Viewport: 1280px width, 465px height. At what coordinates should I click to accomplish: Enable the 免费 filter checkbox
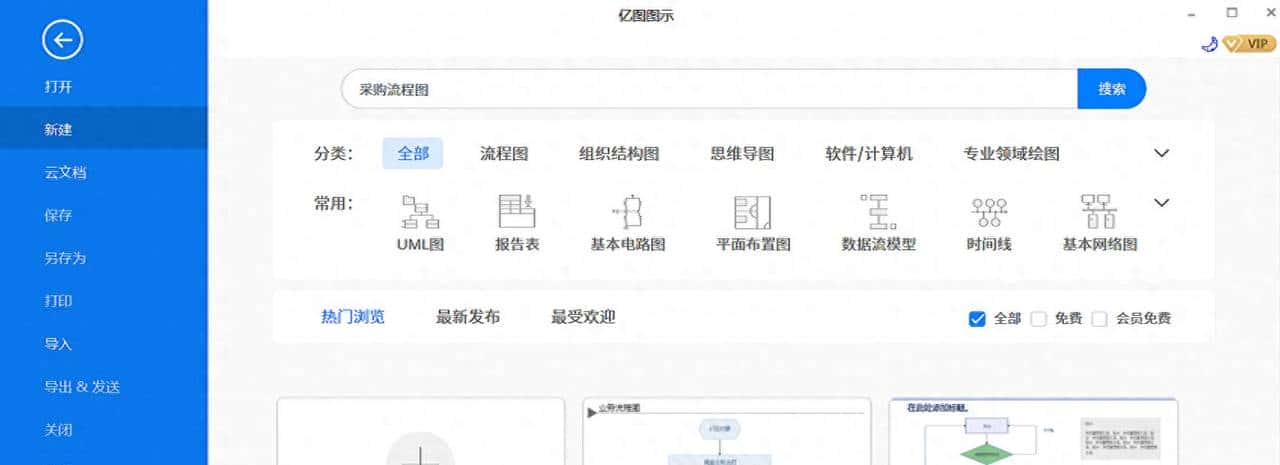(x=1039, y=319)
